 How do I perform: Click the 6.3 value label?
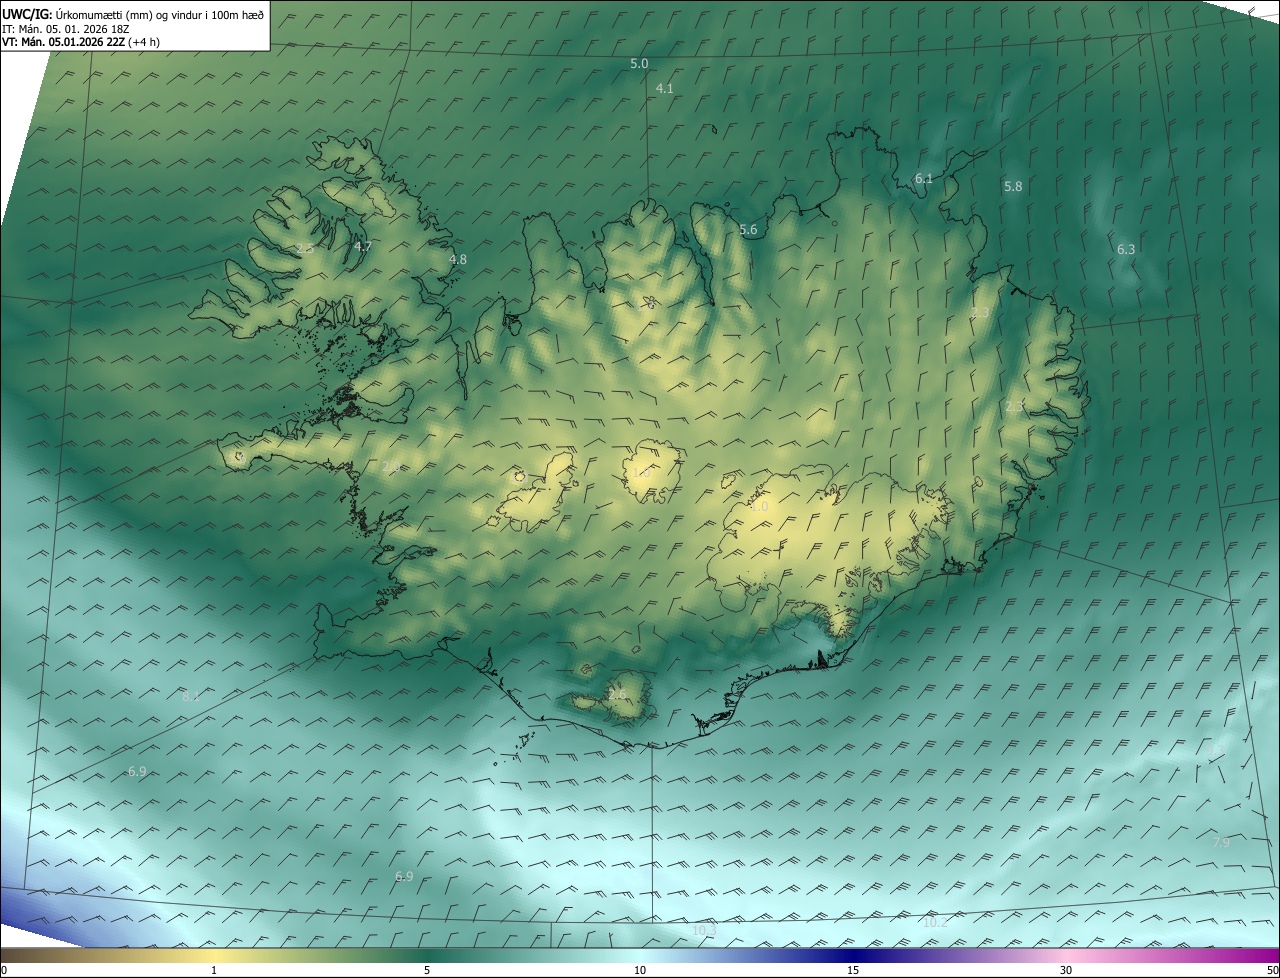point(1126,249)
